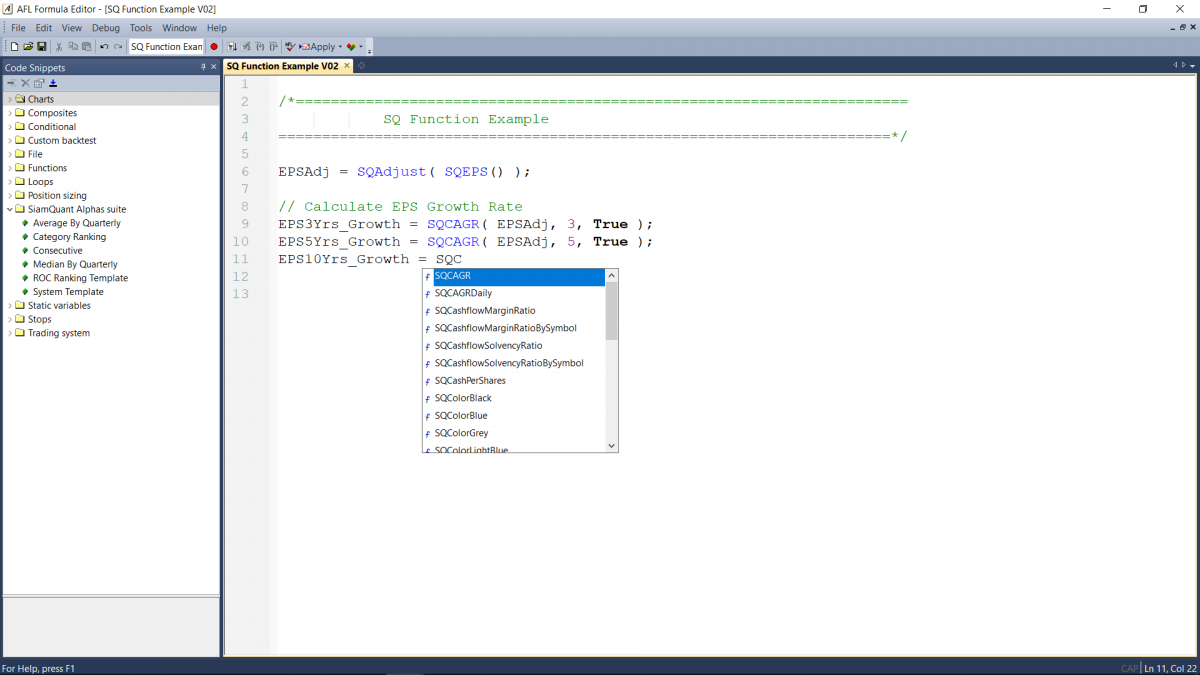Open the dropdown arrow next to Apply
The width and height of the screenshot is (1200, 675).
point(340,47)
